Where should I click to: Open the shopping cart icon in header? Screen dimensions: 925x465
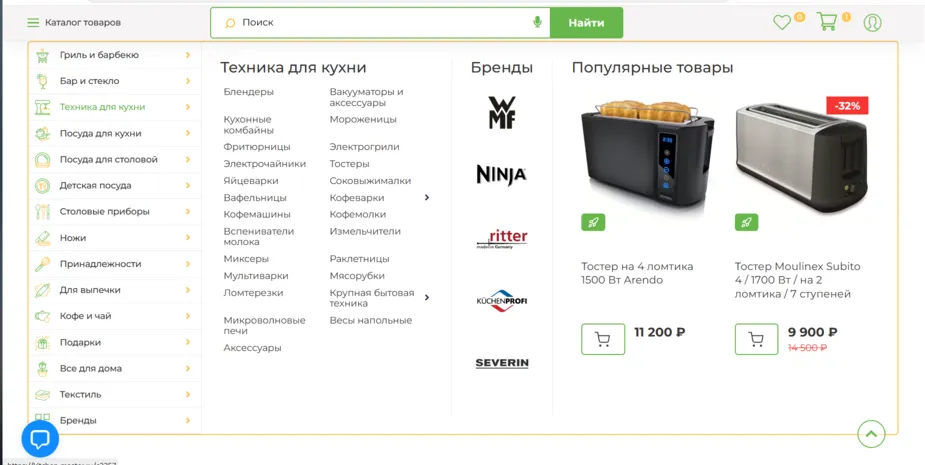827,22
